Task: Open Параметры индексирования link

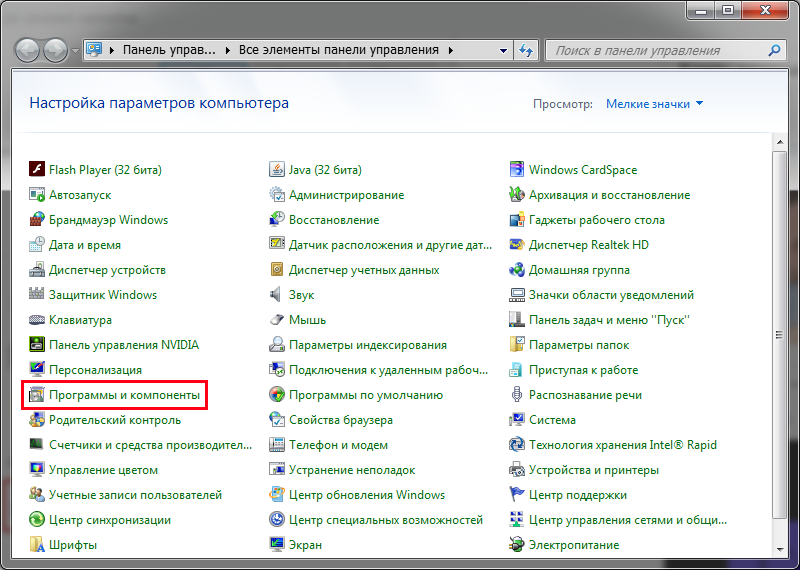Action: [368, 345]
